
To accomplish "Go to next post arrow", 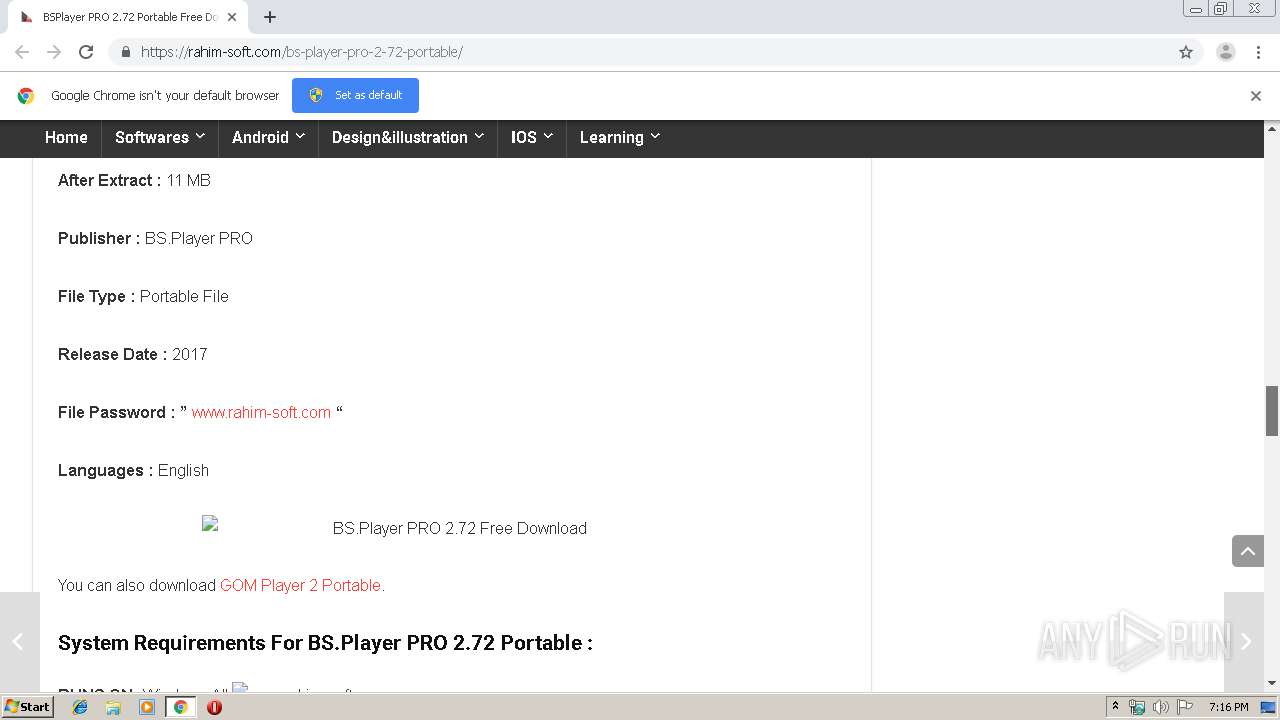I will (1245, 642).
